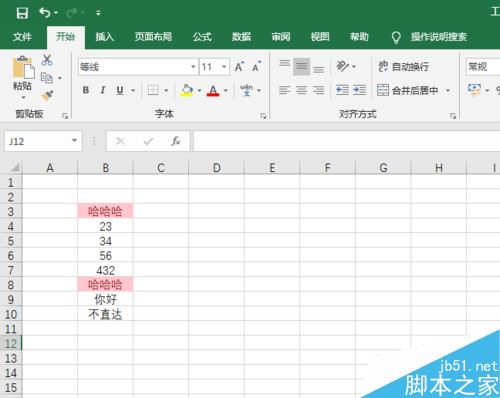Image resolution: width=500 pixels, height=398 pixels.
Task: Switch to the 开始 ribbon tab
Action: click(65, 36)
